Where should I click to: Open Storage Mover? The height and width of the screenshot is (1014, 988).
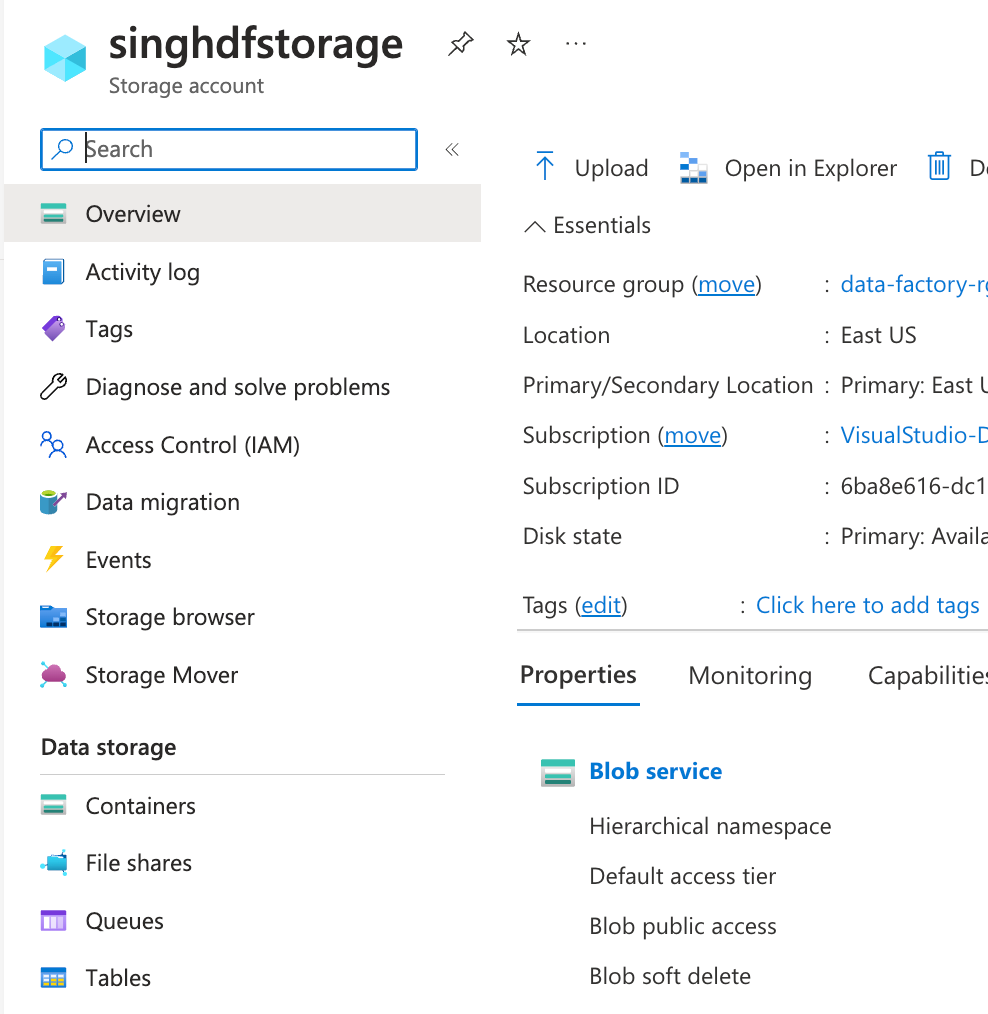162,675
